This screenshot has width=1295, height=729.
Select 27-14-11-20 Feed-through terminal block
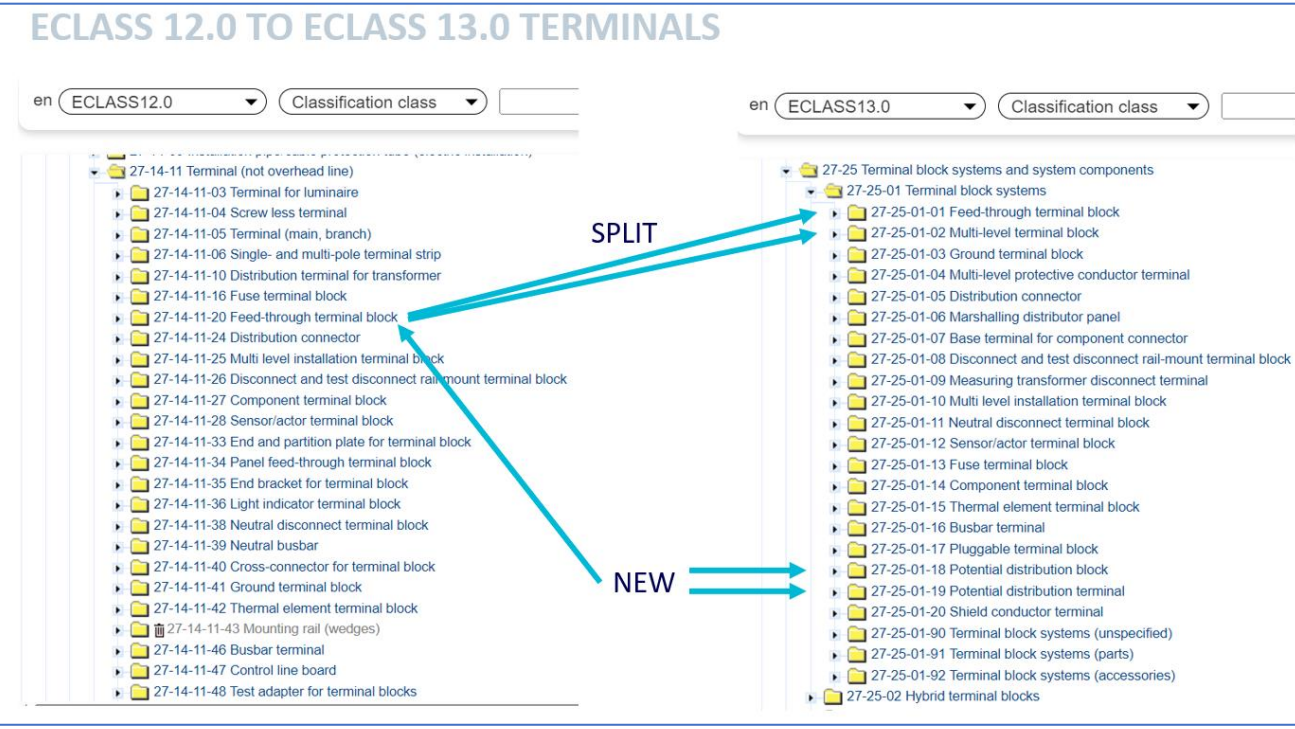[x=275, y=317]
